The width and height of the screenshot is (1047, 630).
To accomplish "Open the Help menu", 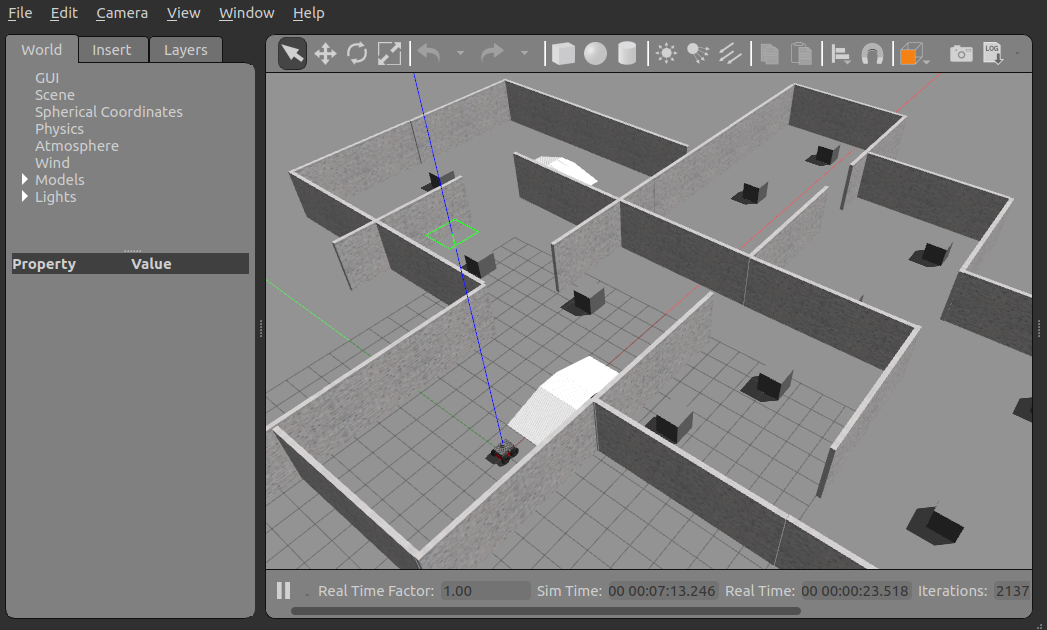I will (308, 13).
